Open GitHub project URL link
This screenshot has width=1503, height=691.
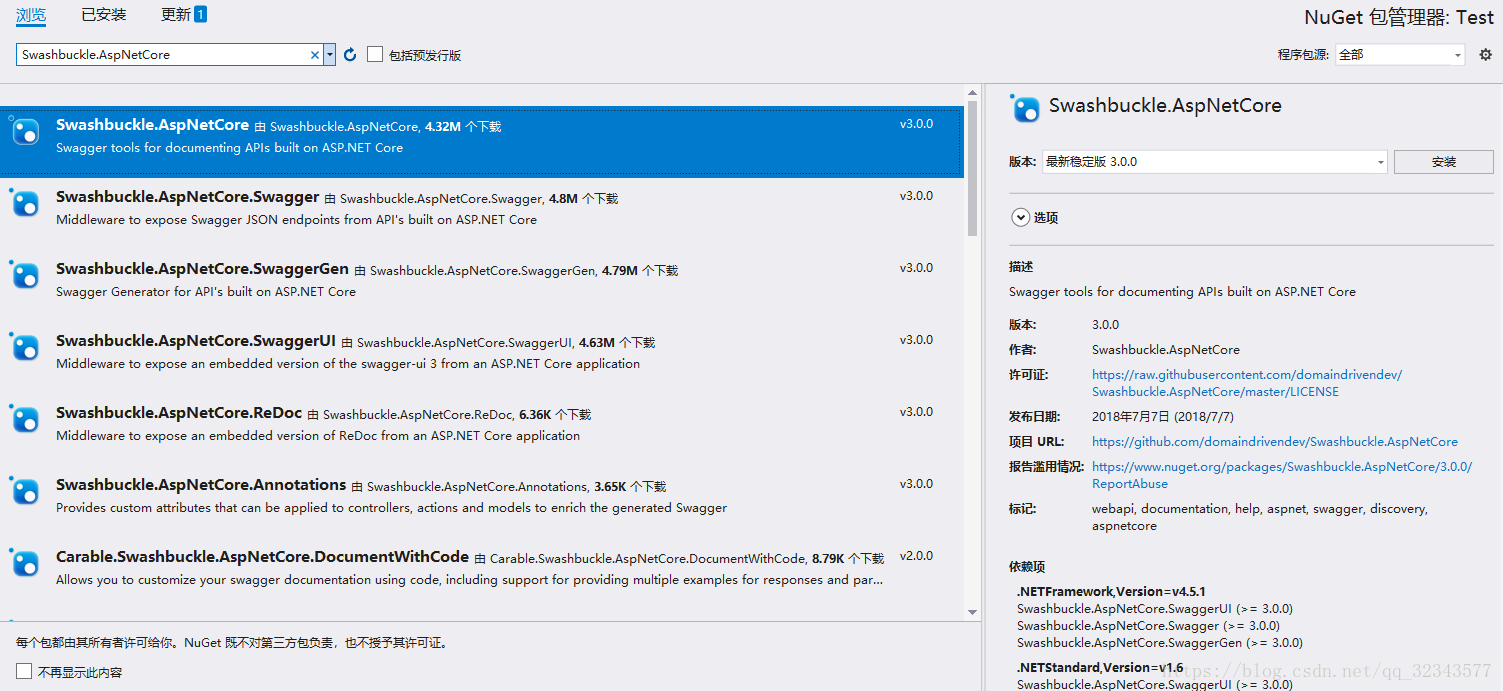click(x=1275, y=441)
